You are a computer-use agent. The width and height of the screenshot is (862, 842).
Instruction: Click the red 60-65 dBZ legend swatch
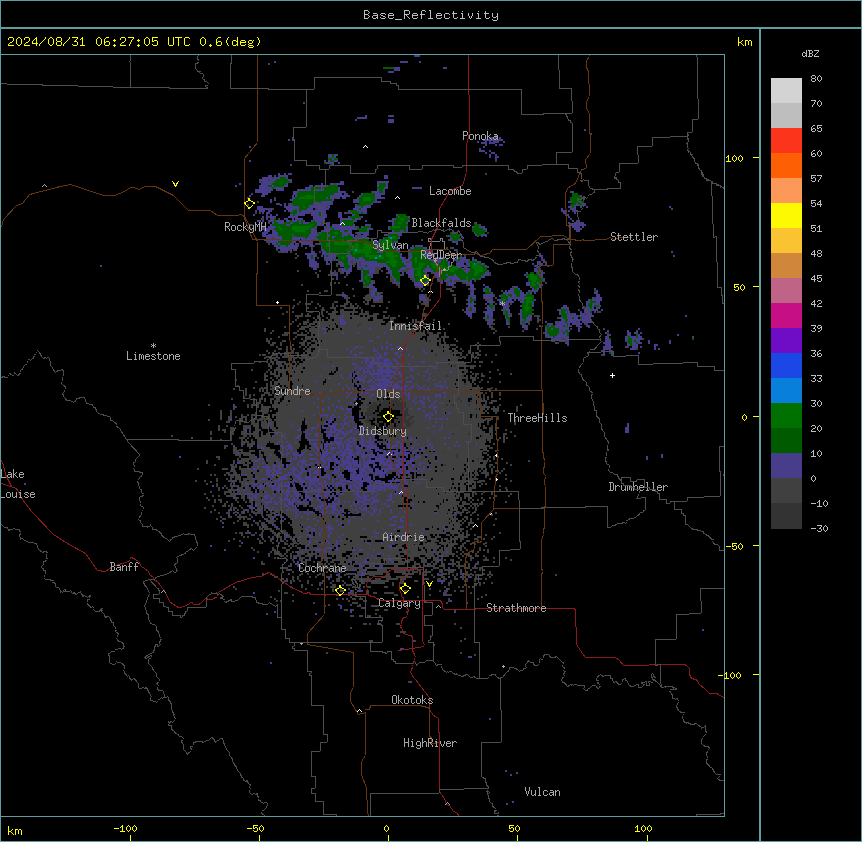[786, 141]
